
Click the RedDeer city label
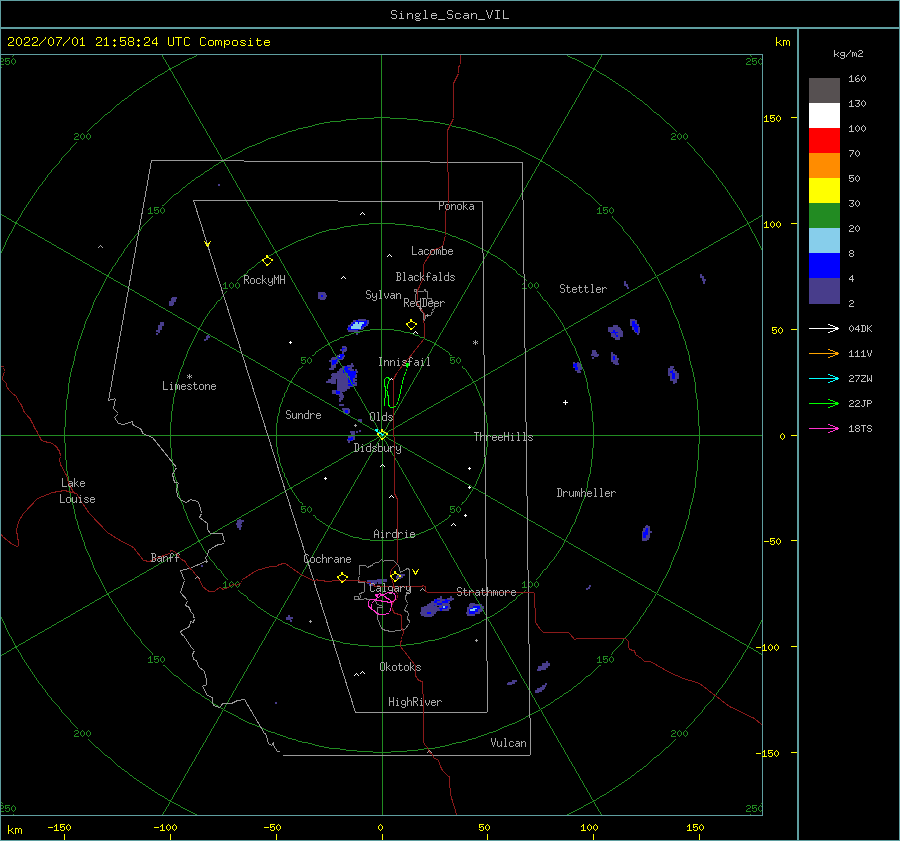[424, 303]
